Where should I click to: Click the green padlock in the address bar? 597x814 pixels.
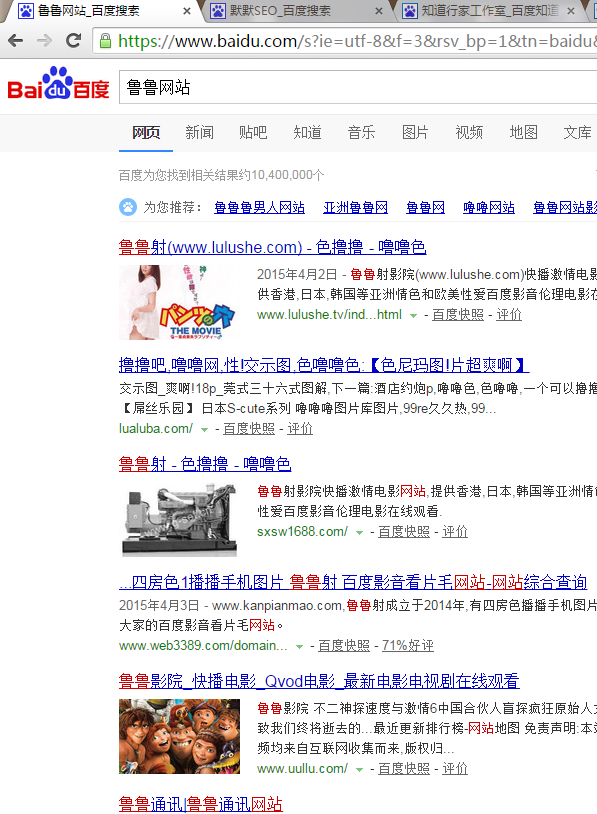pyautogui.click(x=105, y=41)
